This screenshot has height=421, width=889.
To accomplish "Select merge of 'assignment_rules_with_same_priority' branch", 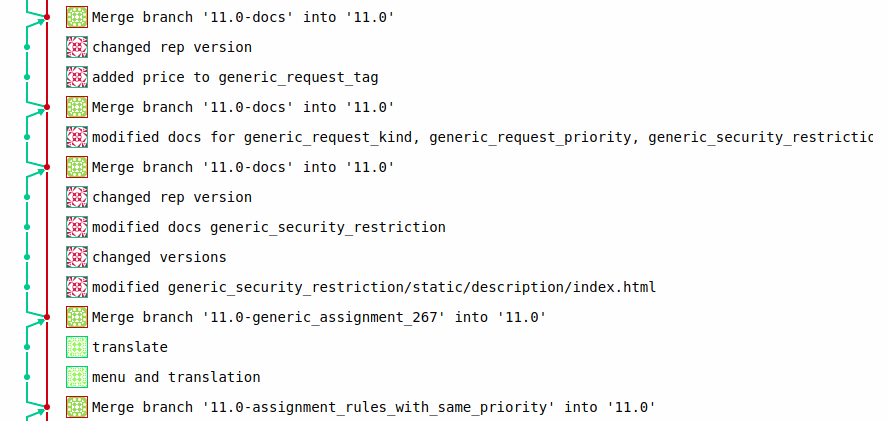I will tap(374, 407).
